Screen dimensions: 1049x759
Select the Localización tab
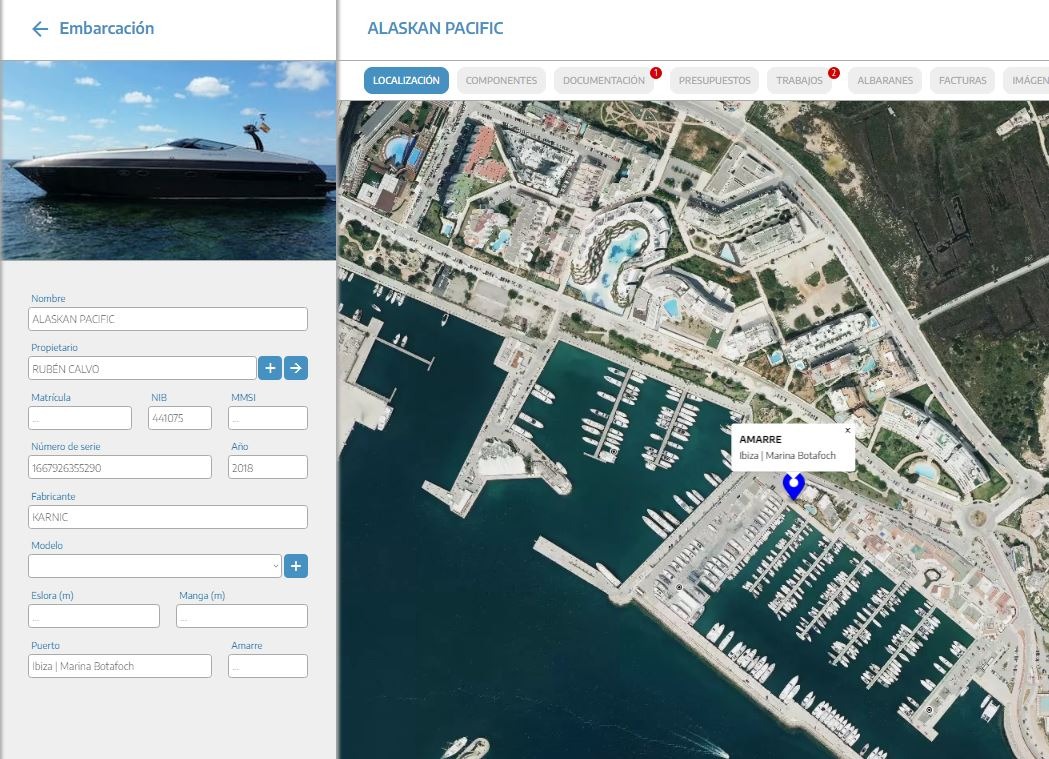(406, 81)
